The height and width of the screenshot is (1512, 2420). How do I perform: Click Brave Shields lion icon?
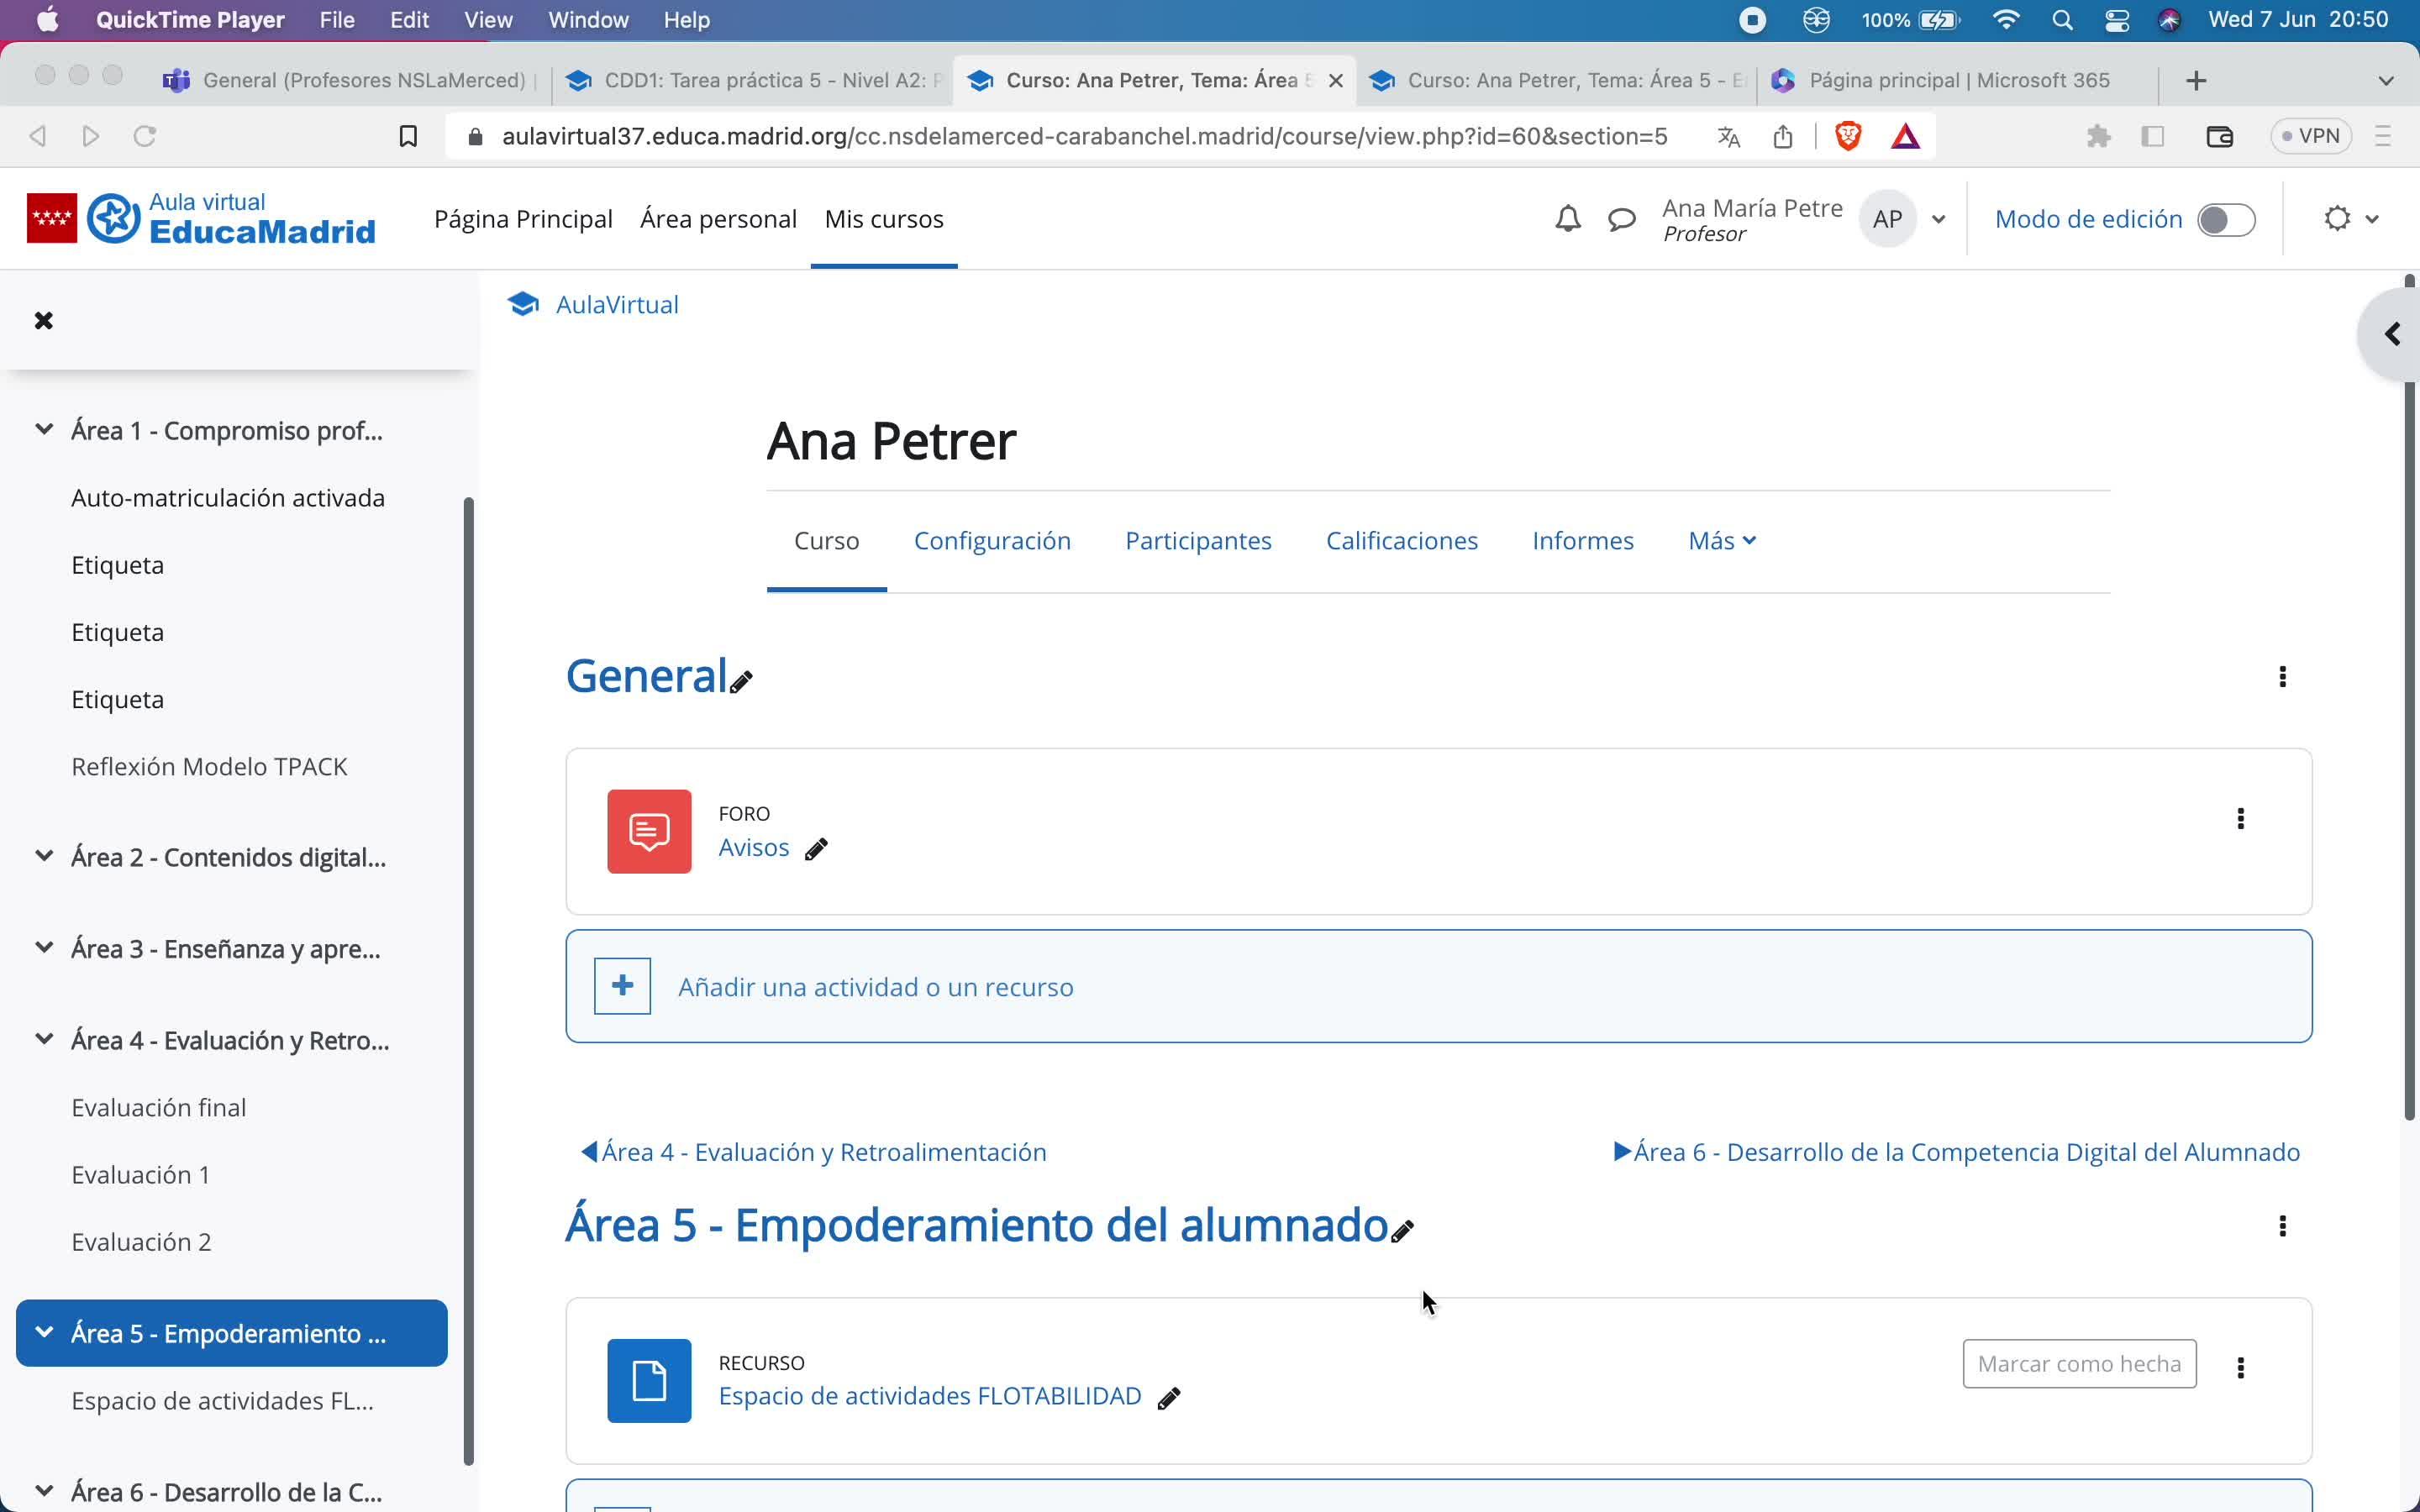1847,136
